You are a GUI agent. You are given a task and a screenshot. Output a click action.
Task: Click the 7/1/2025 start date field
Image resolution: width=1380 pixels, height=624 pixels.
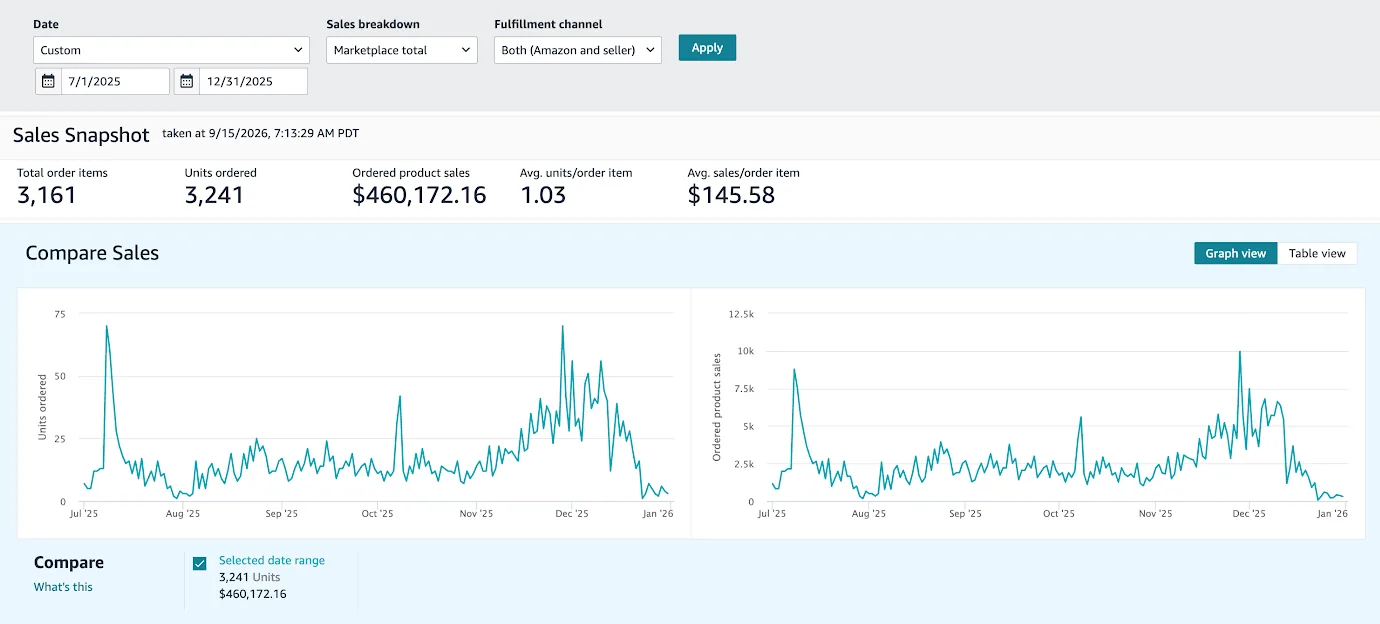pos(115,81)
